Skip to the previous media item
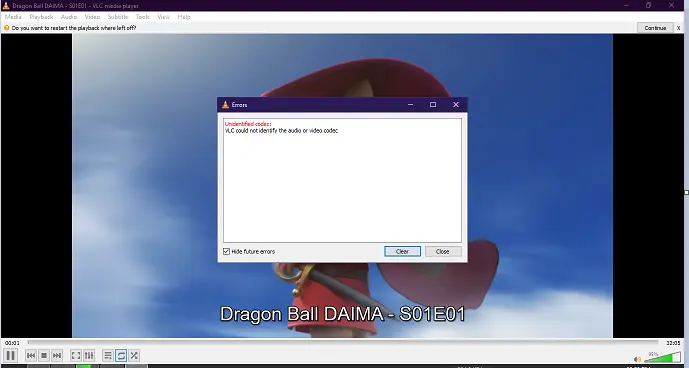This screenshot has height=368, width=689. point(31,355)
